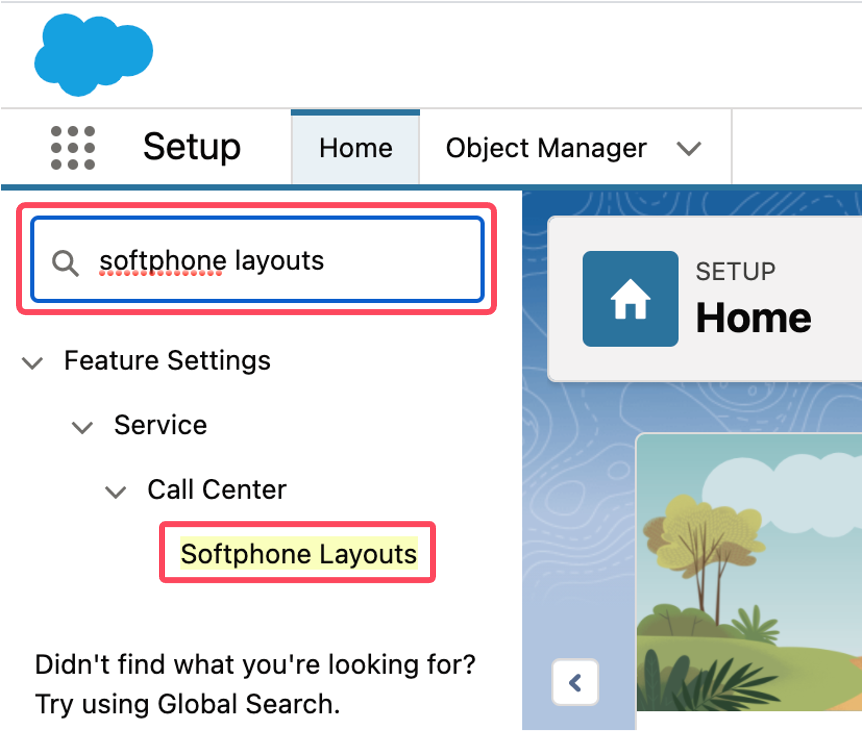
Task: Click the landscape illustration image
Action: click(x=749, y=573)
